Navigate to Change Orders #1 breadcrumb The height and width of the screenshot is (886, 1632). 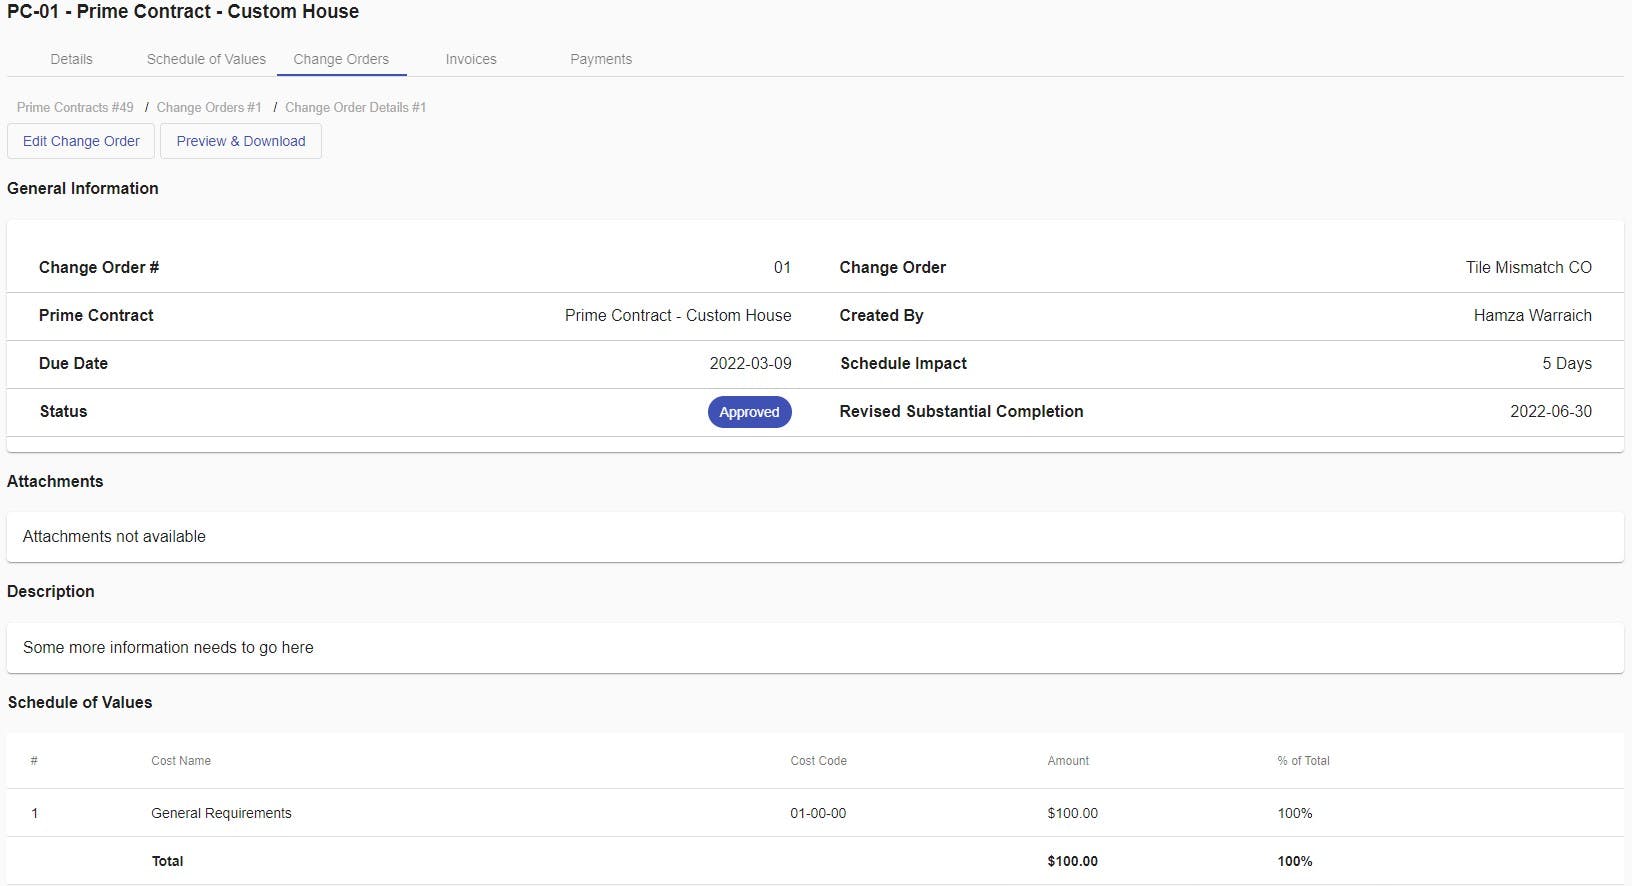(209, 107)
